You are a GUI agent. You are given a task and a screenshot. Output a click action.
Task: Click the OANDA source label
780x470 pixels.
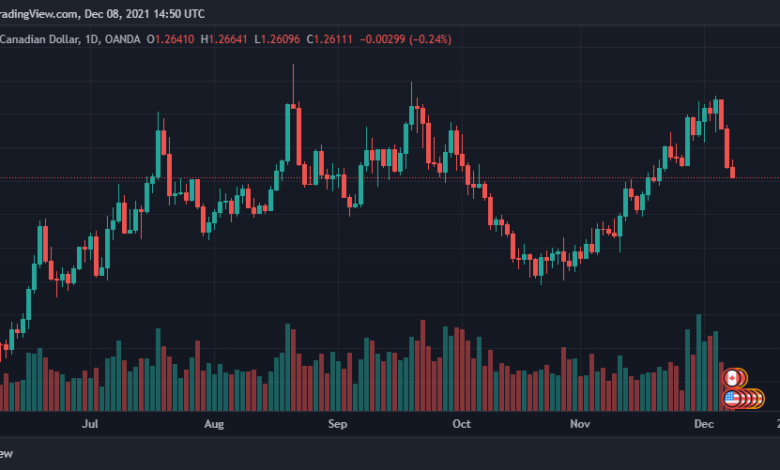pos(122,39)
